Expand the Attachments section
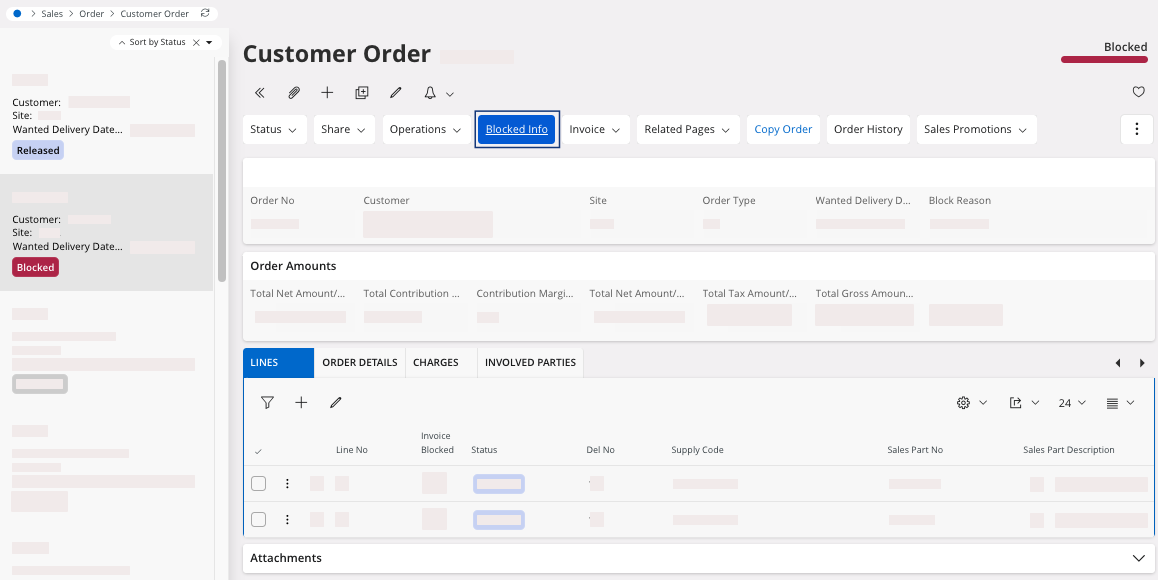The width and height of the screenshot is (1158, 580). point(1137,558)
